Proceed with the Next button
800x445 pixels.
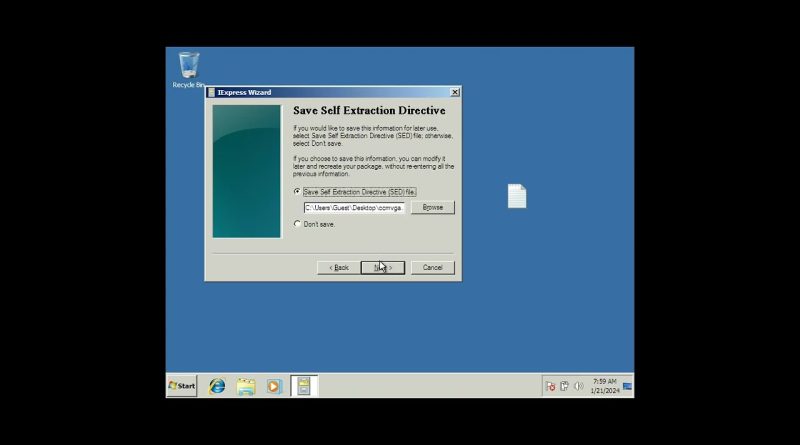click(x=383, y=267)
